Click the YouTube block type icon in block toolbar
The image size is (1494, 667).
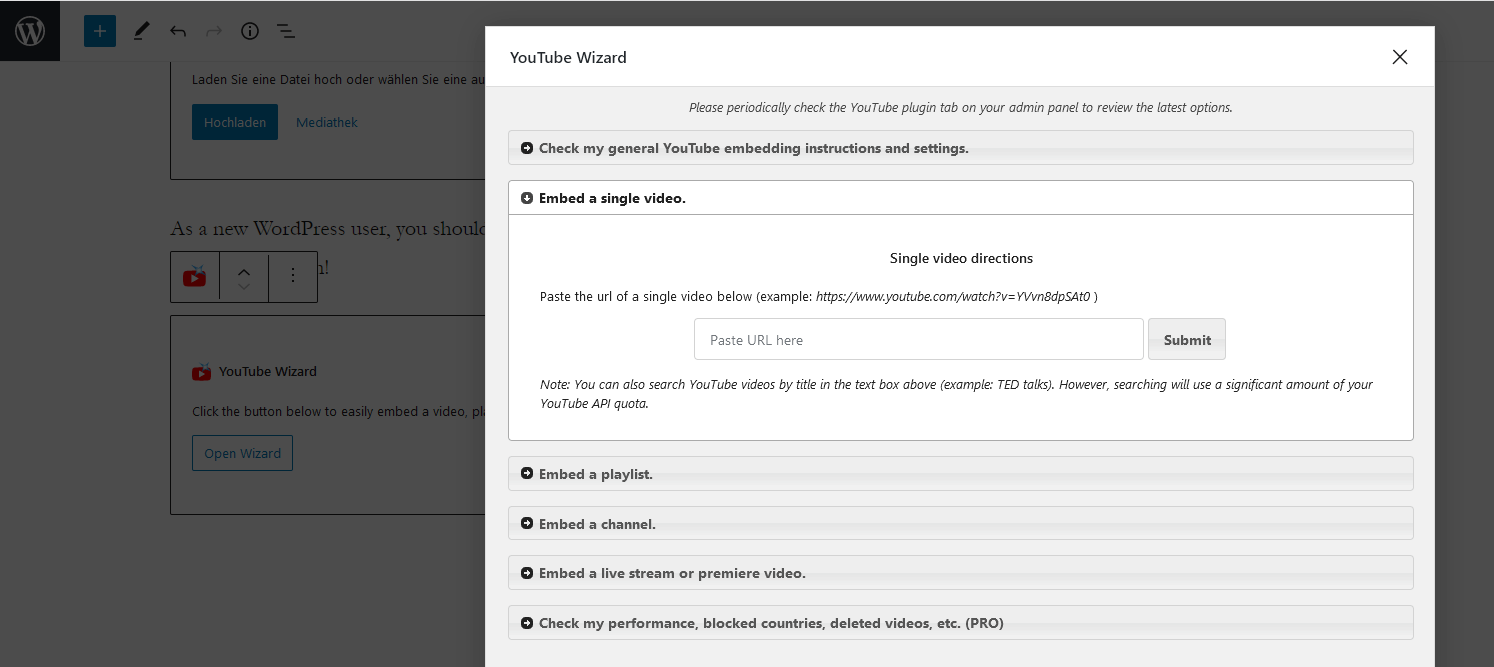coord(195,277)
